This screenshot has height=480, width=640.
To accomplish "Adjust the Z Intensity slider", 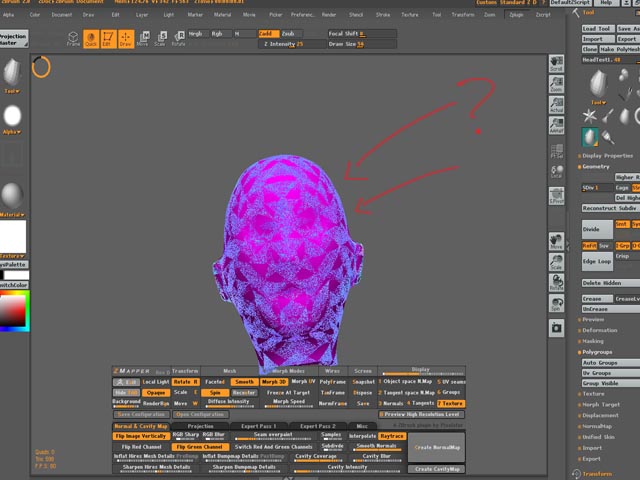I will click(293, 44).
